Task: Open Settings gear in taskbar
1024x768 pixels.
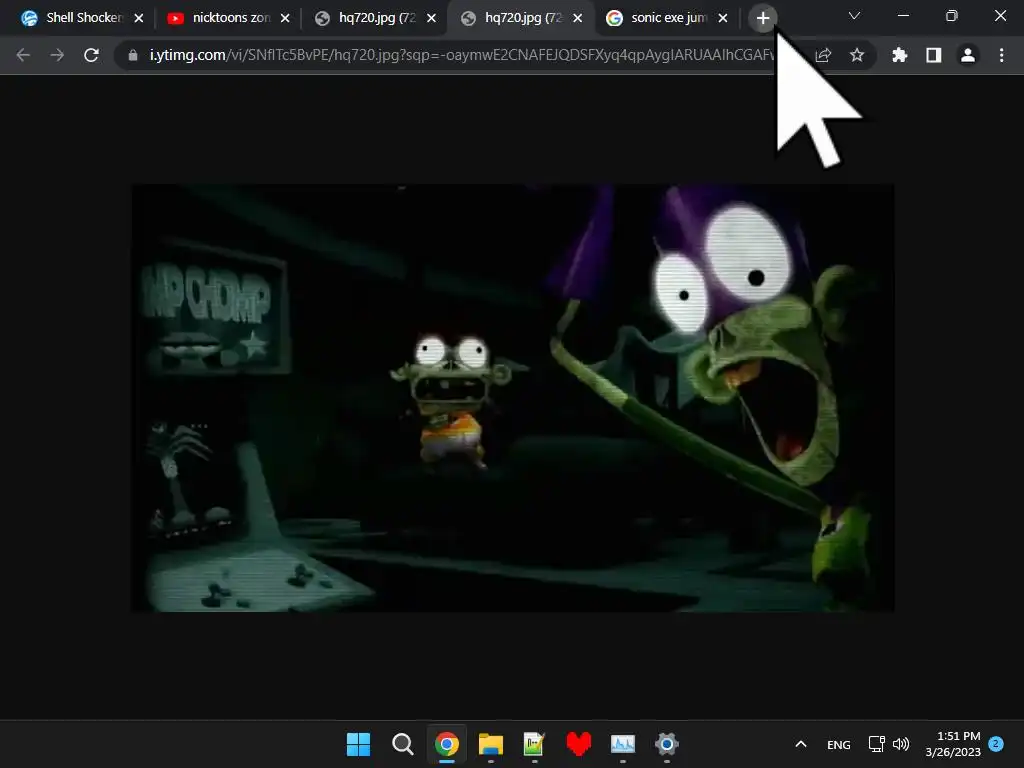Action: [667, 744]
